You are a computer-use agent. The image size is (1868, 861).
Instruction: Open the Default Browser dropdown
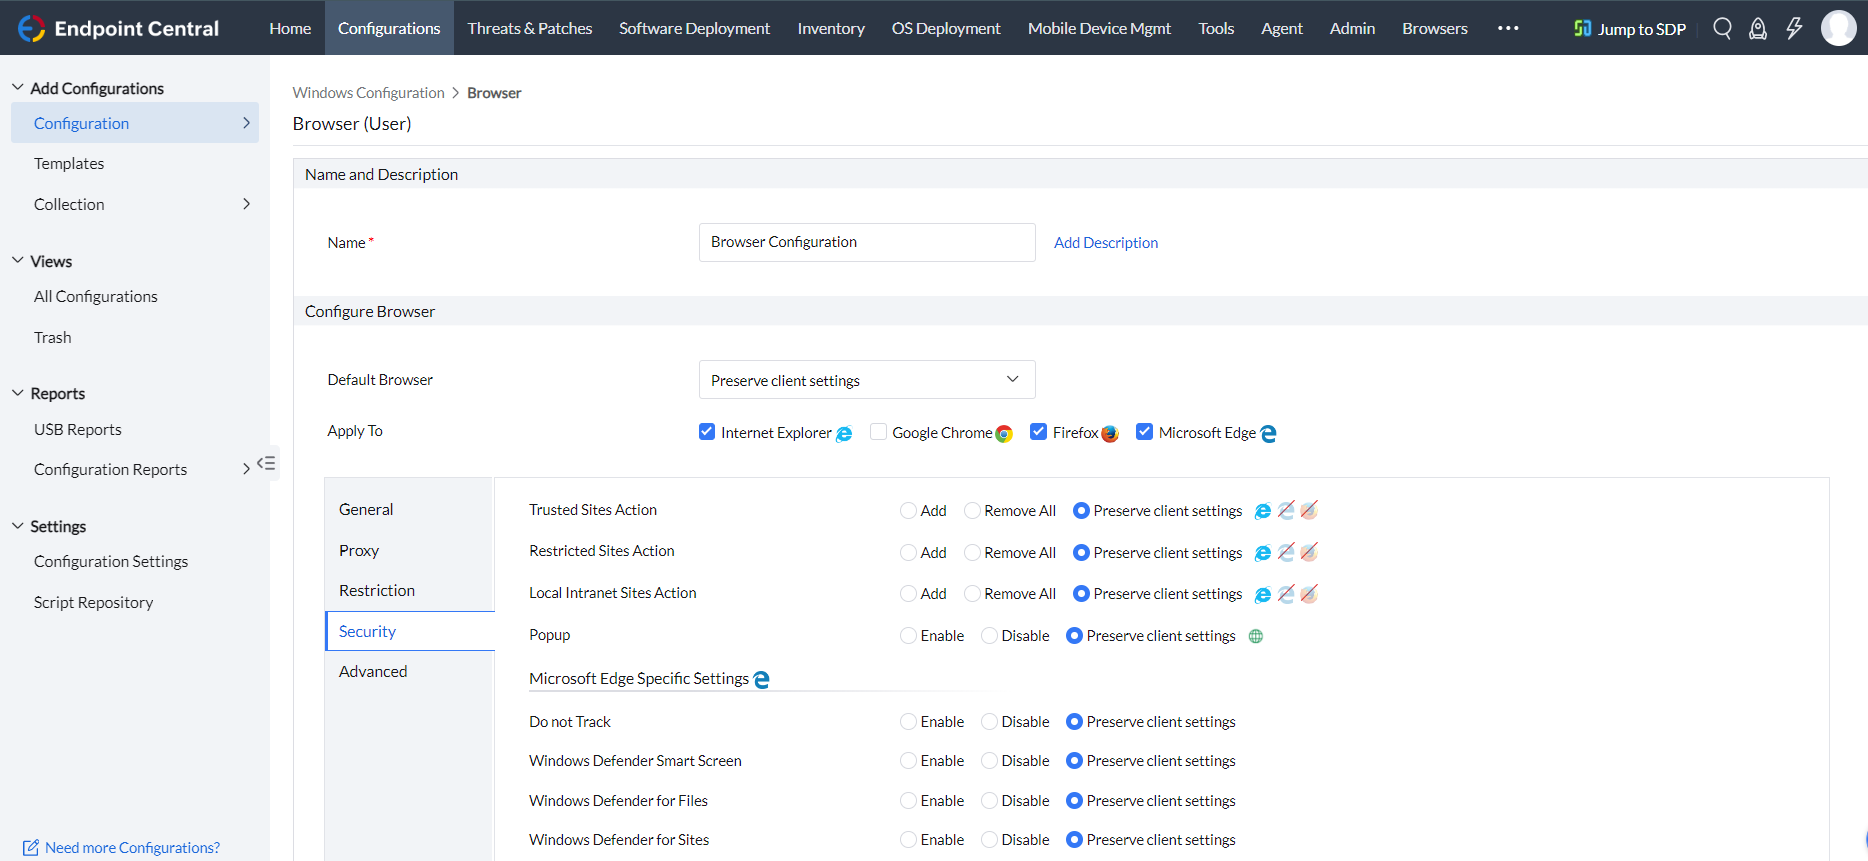click(x=866, y=380)
